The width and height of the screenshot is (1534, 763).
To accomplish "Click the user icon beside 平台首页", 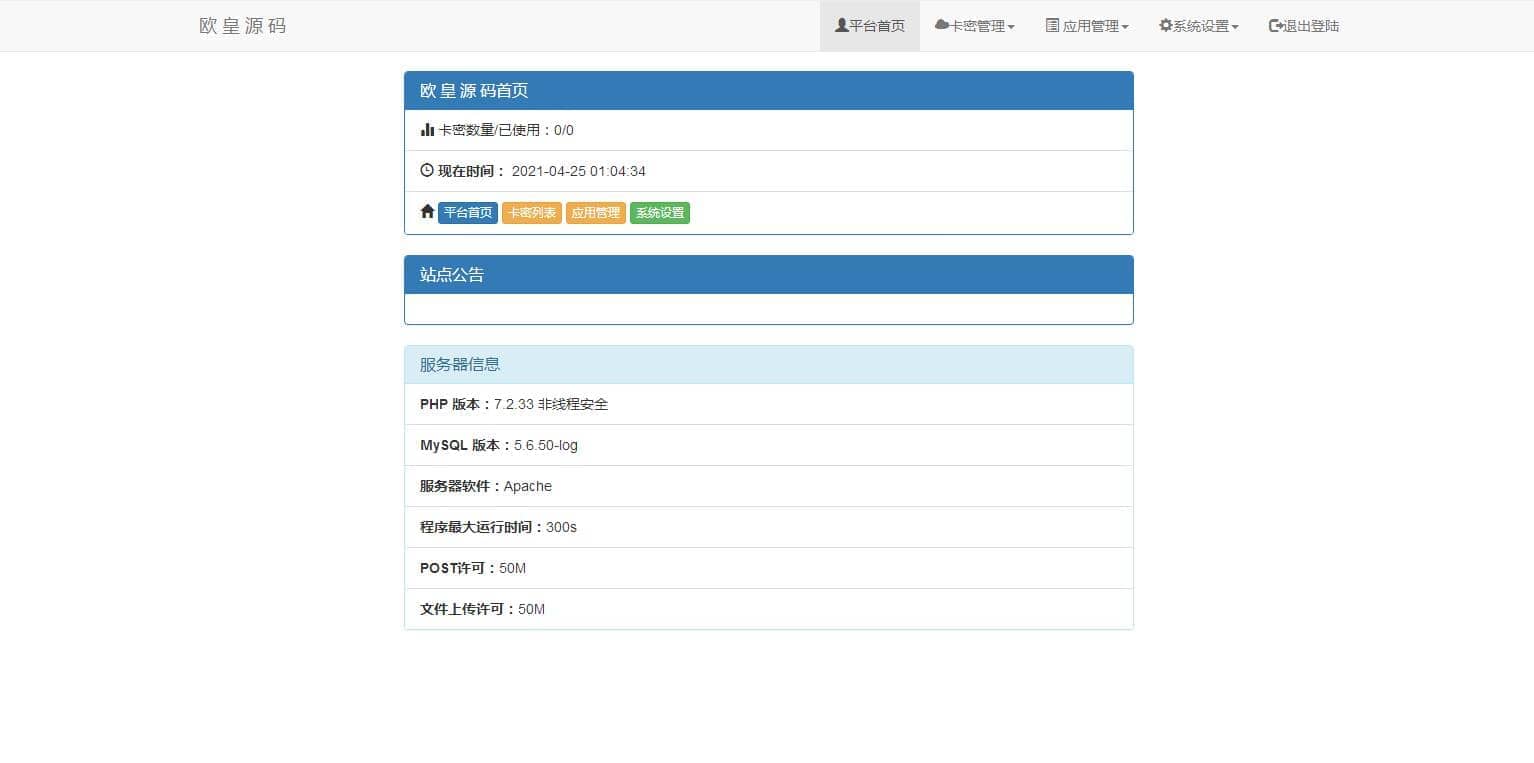I will pyautogui.click(x=842, y=26).
